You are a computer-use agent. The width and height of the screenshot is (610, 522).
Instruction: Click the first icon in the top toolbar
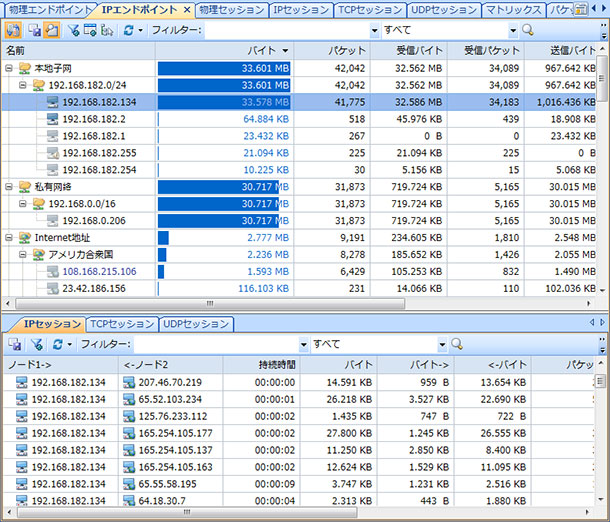pyautogui.click(x=13, y=30)
